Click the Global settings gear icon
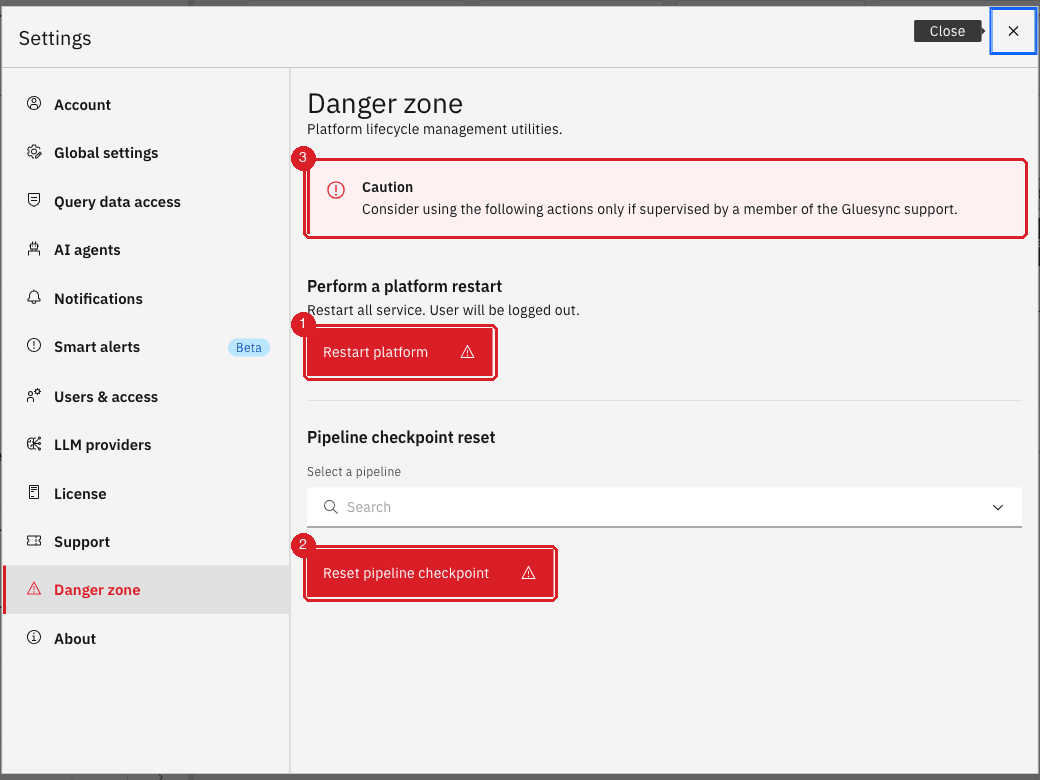This screenshot has width=1040, height=780. (34, 152)
